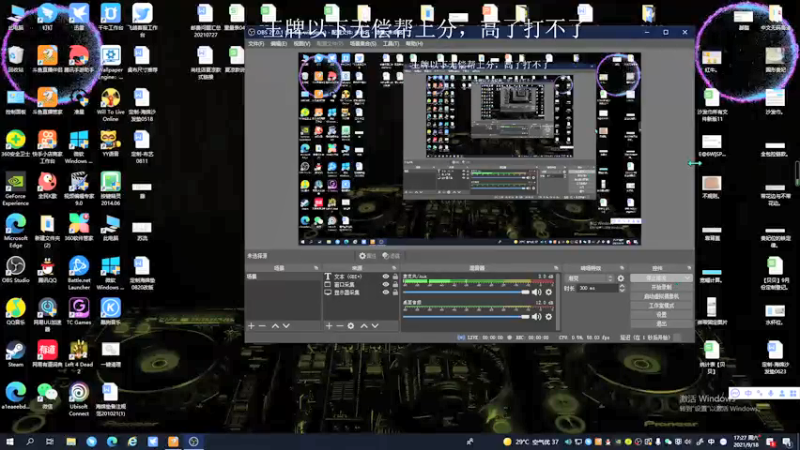This screenshot has width=800, height=450.
Task: Toggle visibility eye of the Text (GDI+) source
Action: (x=386, y=277)
